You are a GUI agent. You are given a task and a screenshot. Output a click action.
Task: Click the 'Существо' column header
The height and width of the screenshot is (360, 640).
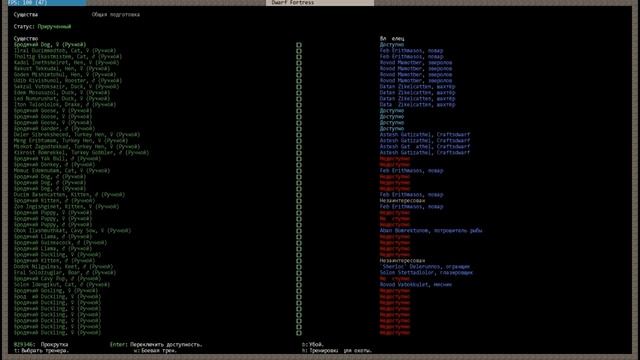[x=26, y=38]
